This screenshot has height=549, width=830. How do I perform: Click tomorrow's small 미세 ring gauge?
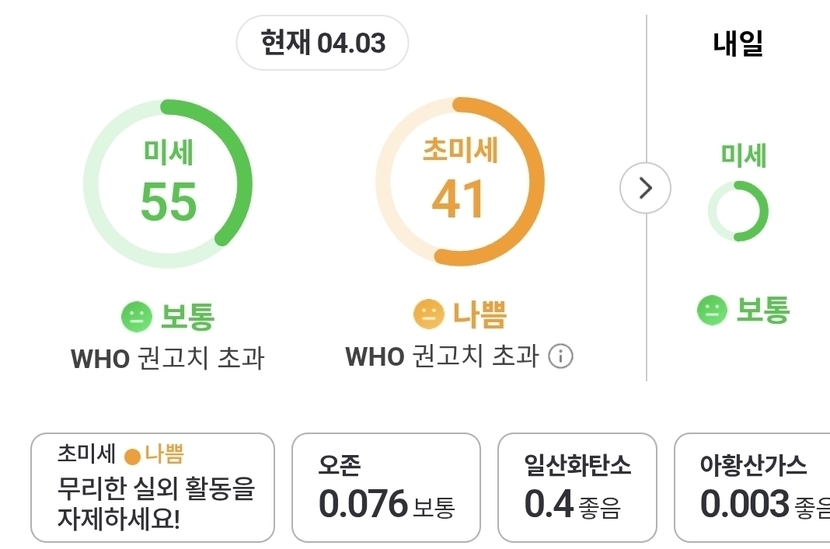pyautogui.click(x=738, y=211)
